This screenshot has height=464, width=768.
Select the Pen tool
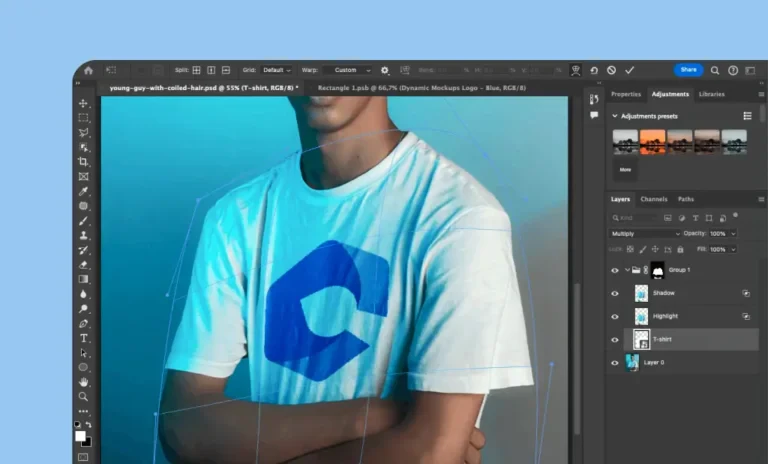(83, 324)
